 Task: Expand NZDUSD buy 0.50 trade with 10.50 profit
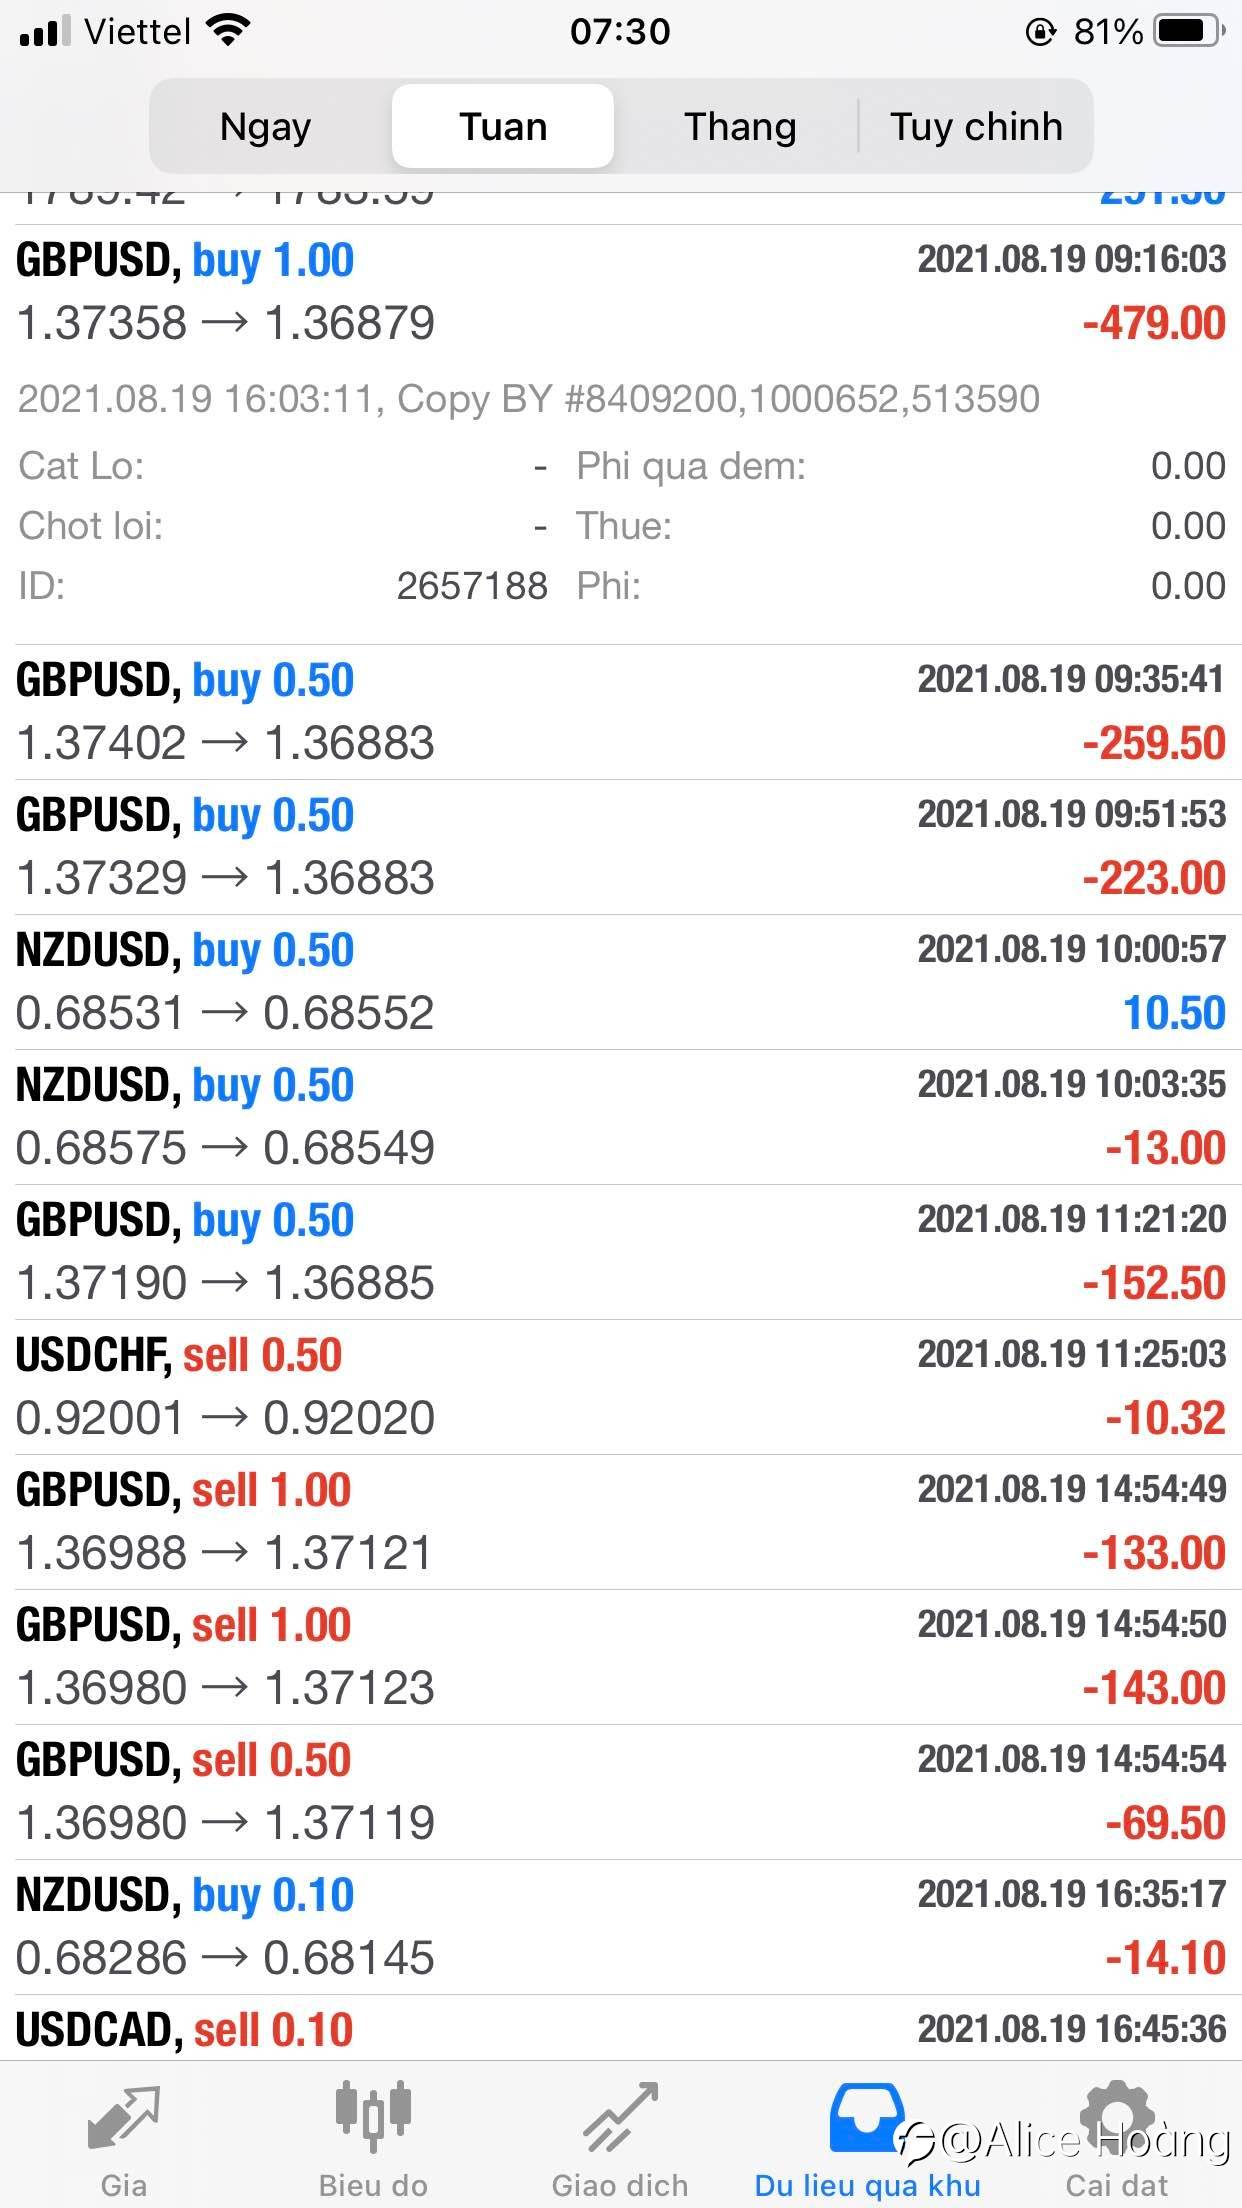[621, 982]
